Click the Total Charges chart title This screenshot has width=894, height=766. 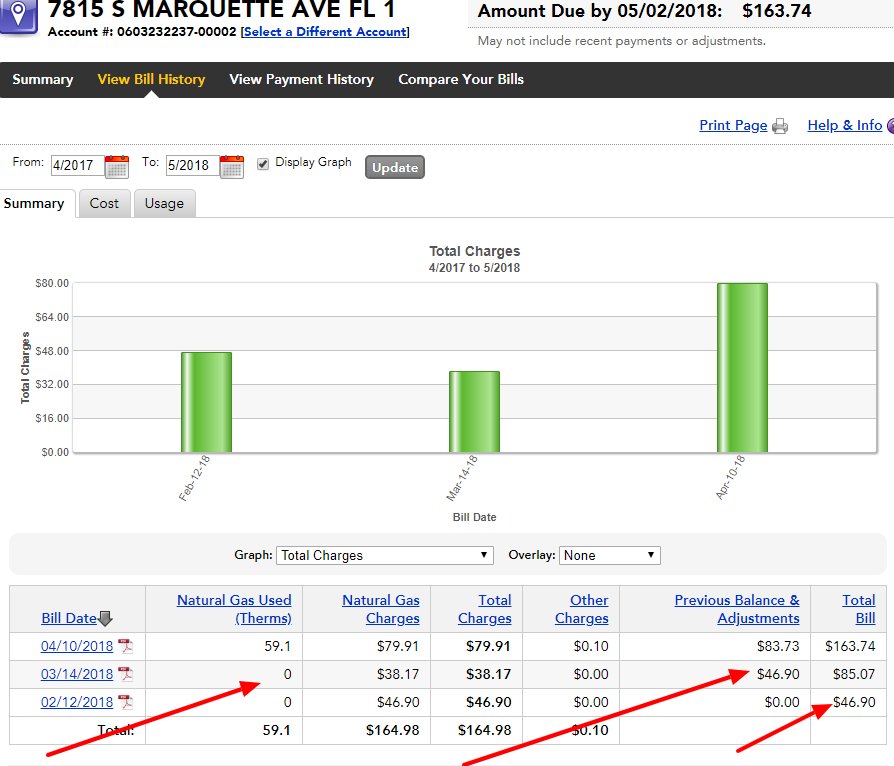pos(474,252)
